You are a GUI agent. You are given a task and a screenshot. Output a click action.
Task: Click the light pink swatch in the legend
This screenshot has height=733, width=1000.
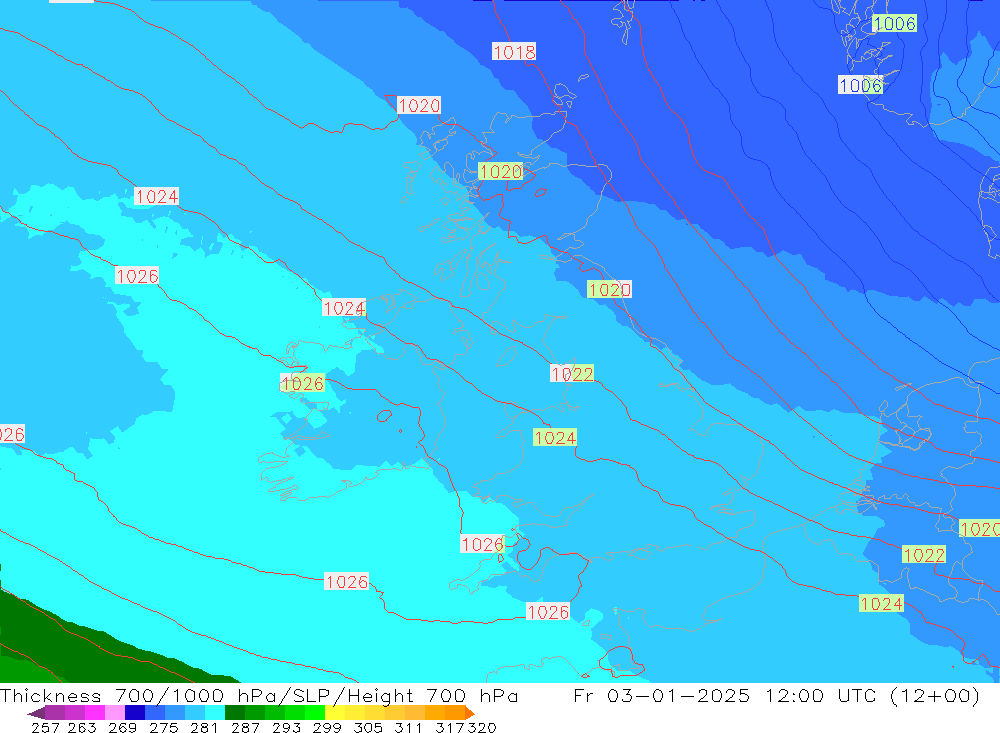pyautogui.click(x=115, y=713)
